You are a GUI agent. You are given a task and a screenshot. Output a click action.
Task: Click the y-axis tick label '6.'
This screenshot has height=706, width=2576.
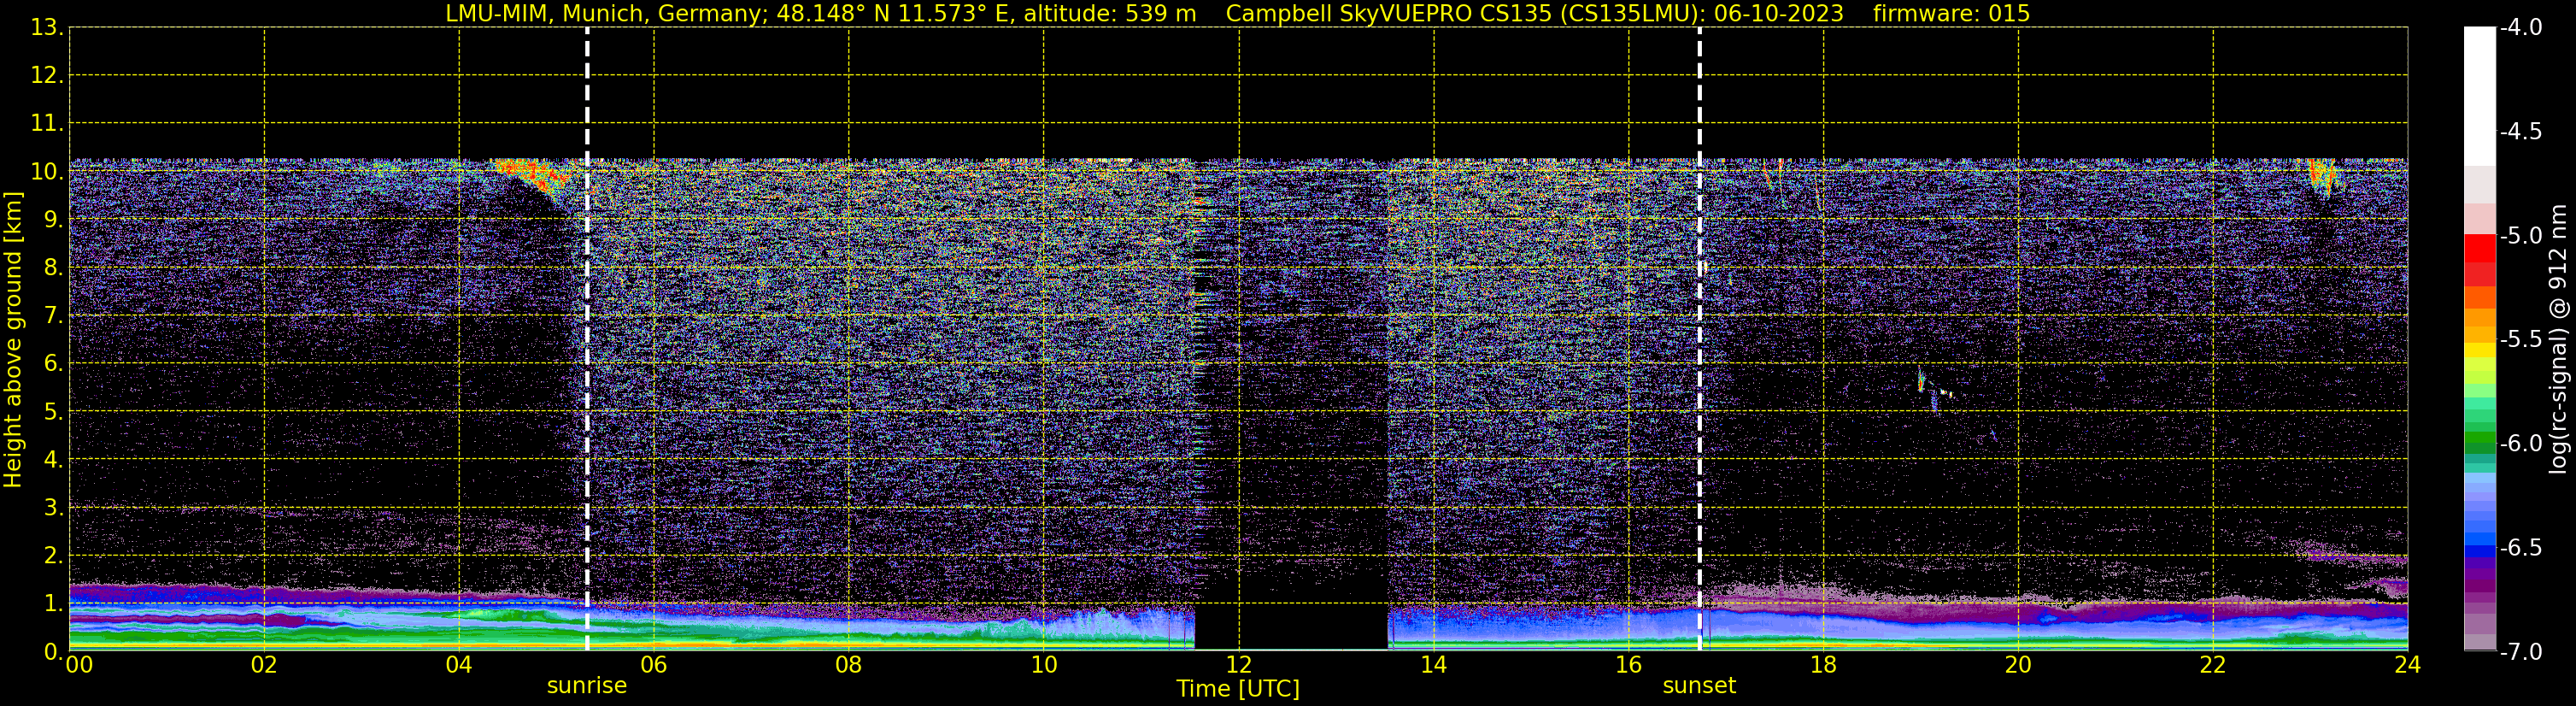tap(53, 363)
